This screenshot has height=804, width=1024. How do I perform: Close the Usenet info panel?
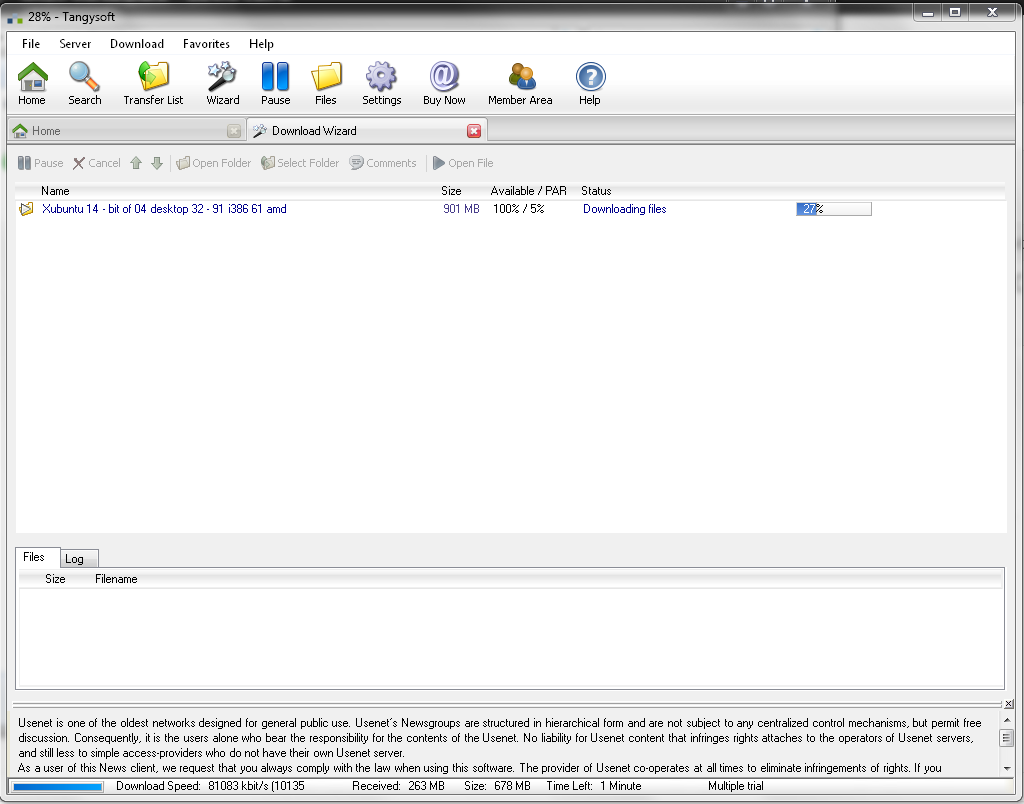click(x=1008, y=704)
